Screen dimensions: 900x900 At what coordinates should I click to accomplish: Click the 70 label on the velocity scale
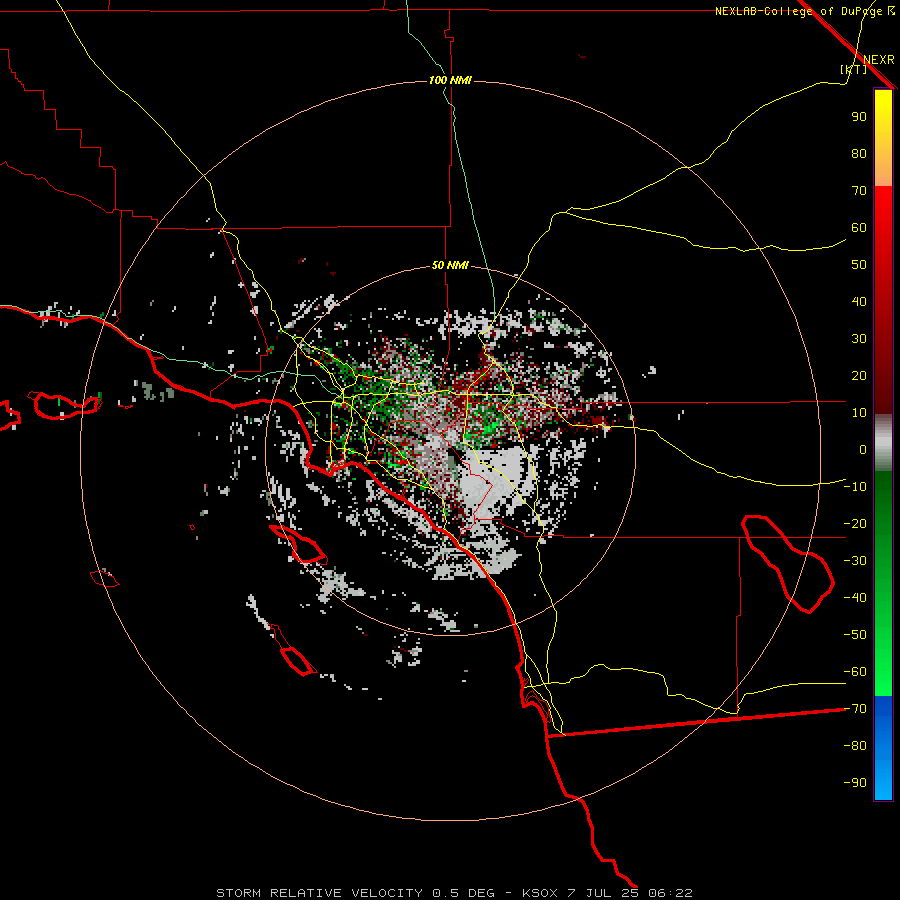coord(859,191)
